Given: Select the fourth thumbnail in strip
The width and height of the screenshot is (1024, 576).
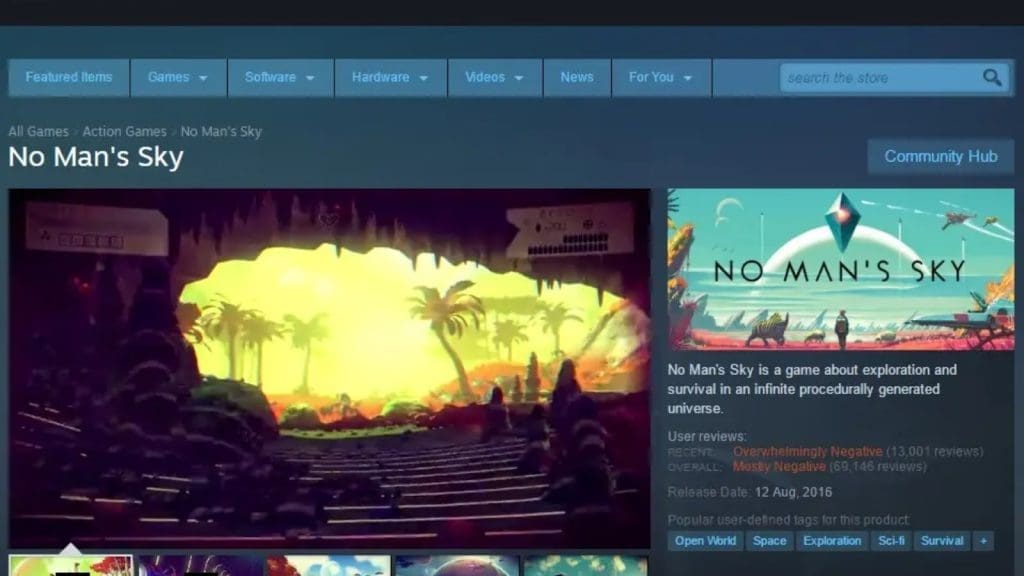Looking at the screenshot, I should [457, 566].
